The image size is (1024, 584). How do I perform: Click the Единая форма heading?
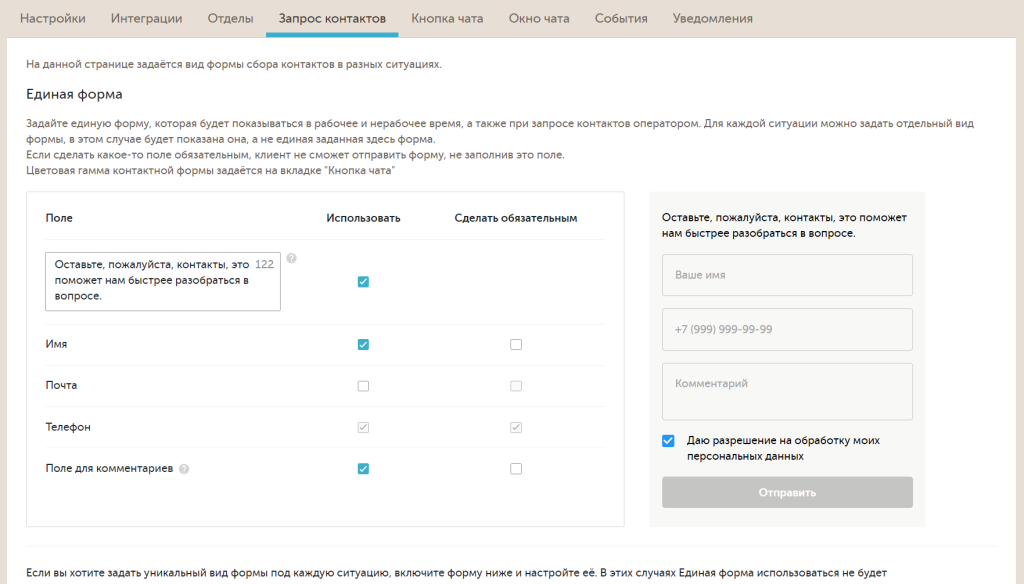tap(74, 94)
